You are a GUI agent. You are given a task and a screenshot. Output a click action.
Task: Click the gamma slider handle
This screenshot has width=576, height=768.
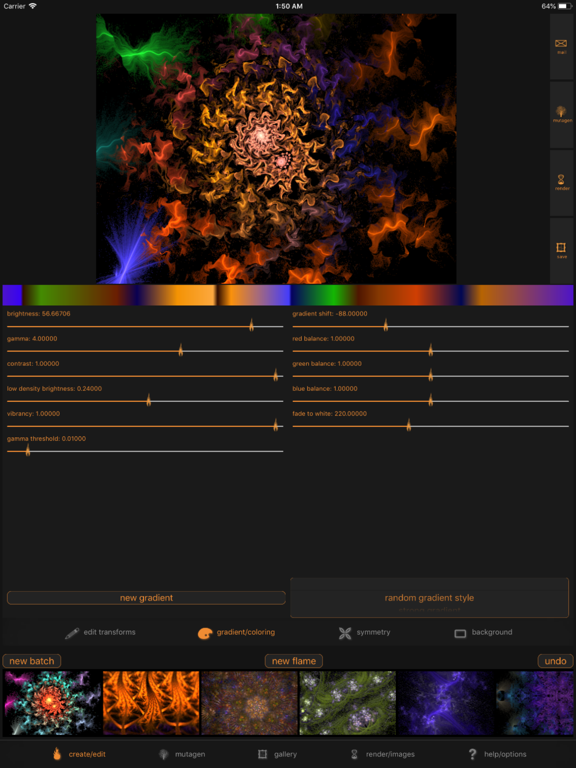180,350
